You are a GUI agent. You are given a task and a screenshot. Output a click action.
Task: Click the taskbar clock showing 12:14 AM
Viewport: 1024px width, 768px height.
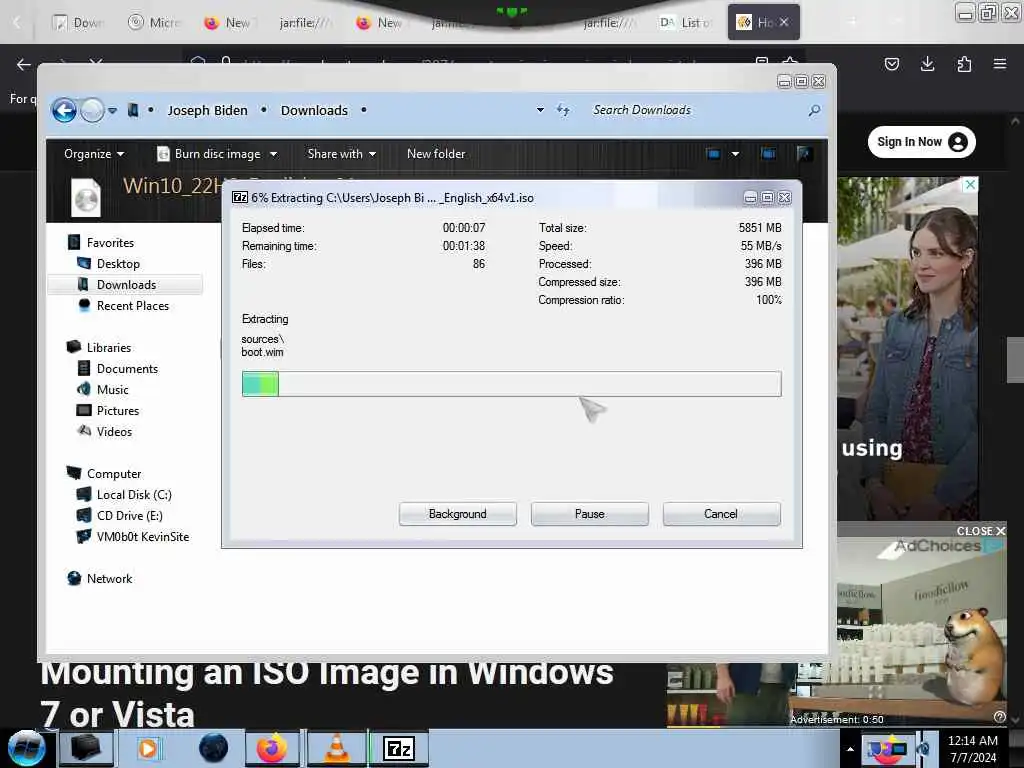(972, 749)
